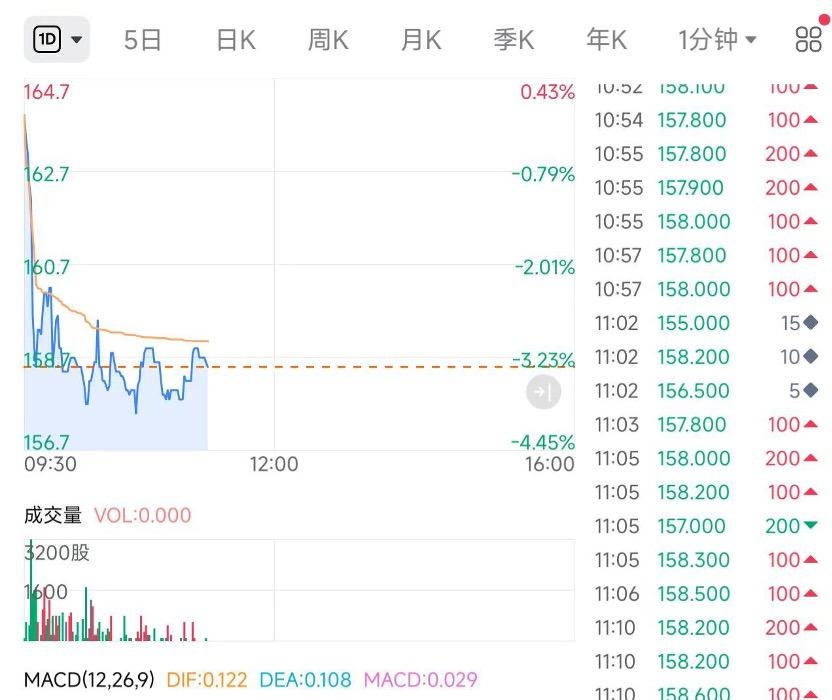Click the red up arrow on 158.500 trade
The image size is (832, 700).
[x=811, y=594]
